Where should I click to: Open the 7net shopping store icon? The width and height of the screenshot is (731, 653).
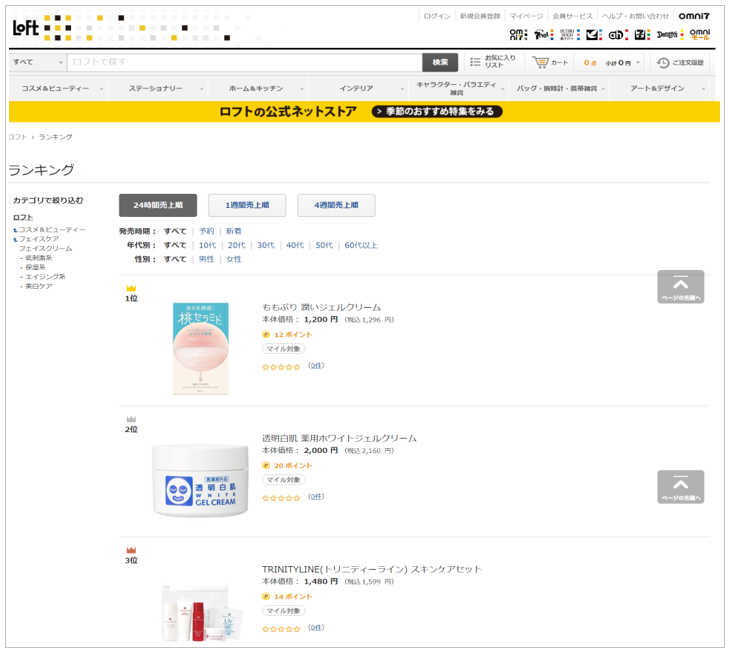pyautogui.click(x=543, y=34)
